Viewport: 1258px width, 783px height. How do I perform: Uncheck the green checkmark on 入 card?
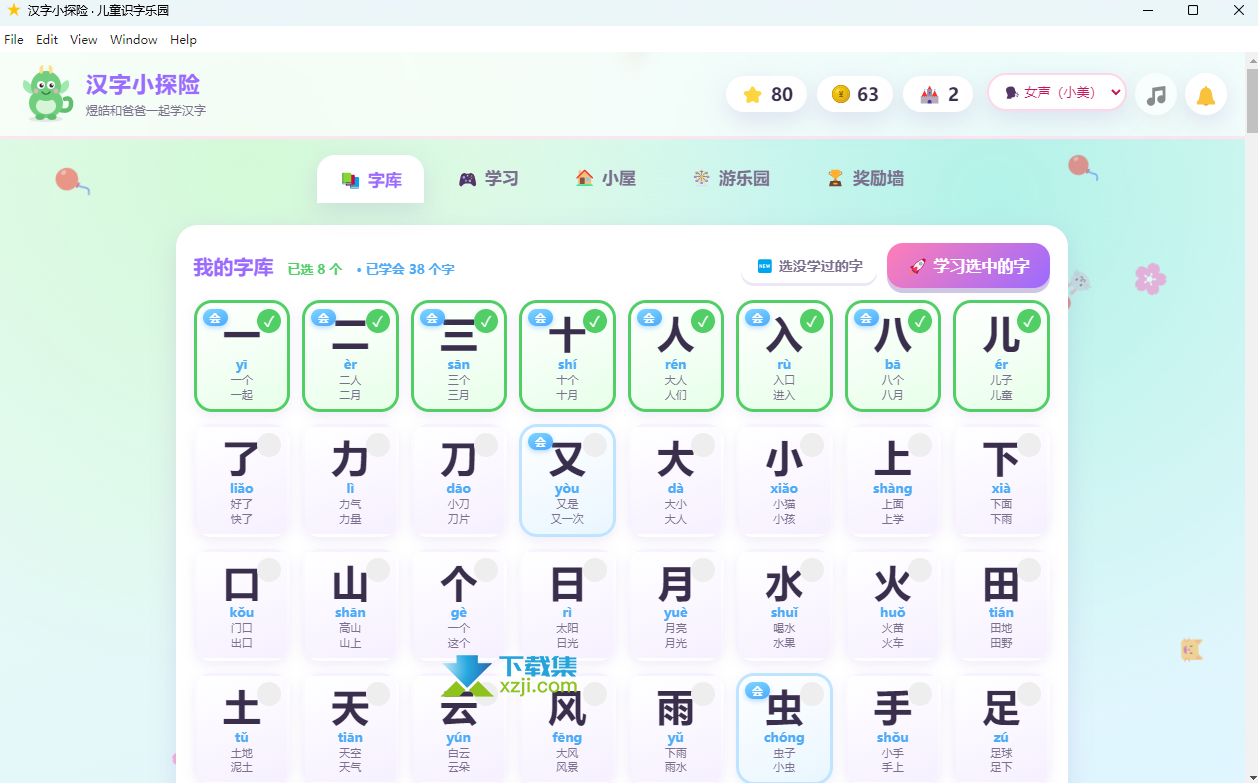(812, 321)
